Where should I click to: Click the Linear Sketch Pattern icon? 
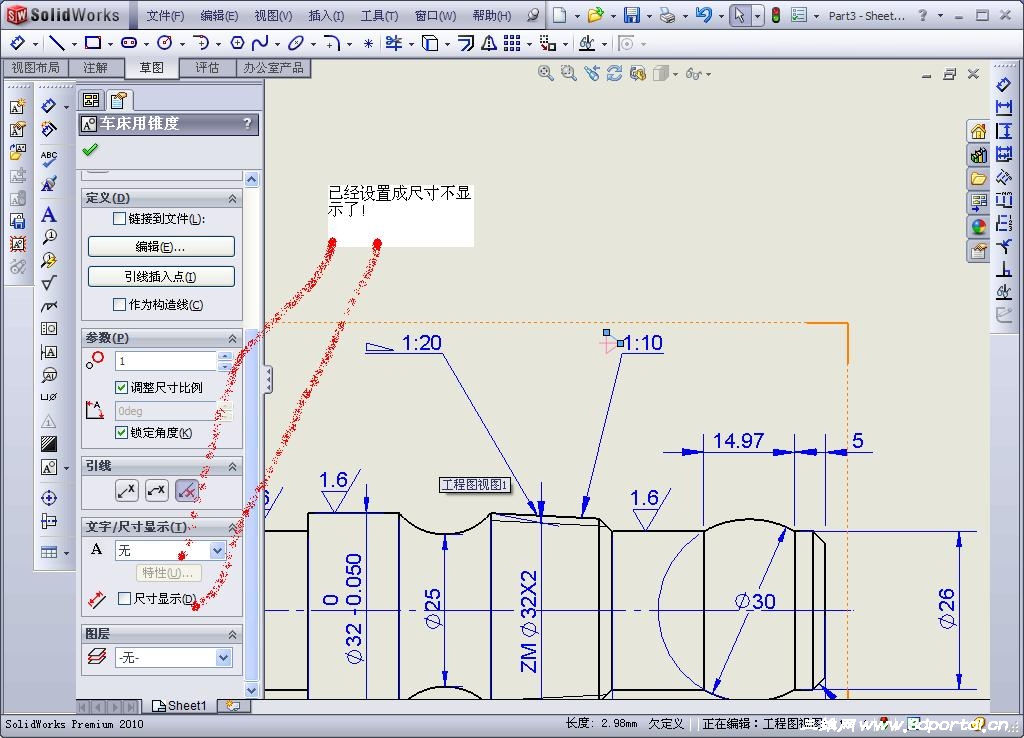pyautogui.click(x=512, y=43)
